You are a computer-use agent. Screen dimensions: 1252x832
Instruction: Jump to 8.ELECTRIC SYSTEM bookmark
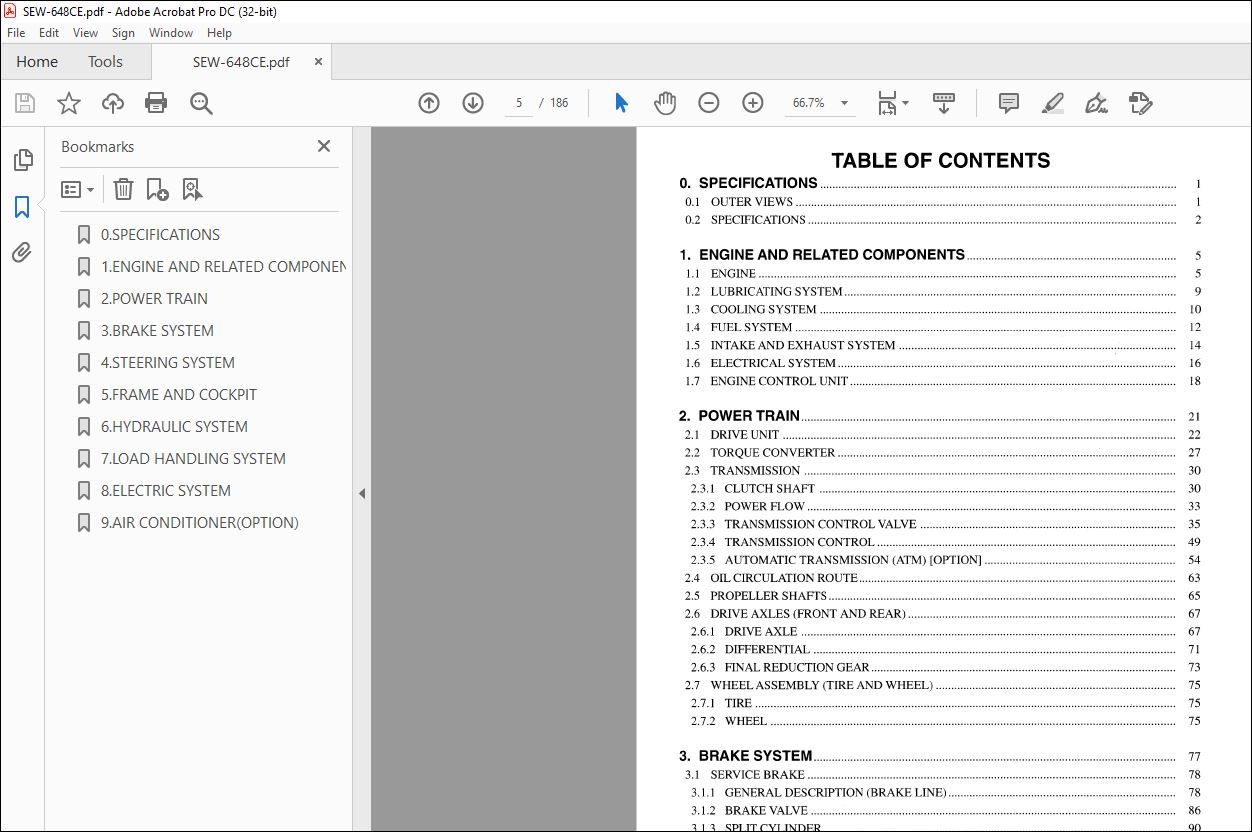(x=165, y=491)
